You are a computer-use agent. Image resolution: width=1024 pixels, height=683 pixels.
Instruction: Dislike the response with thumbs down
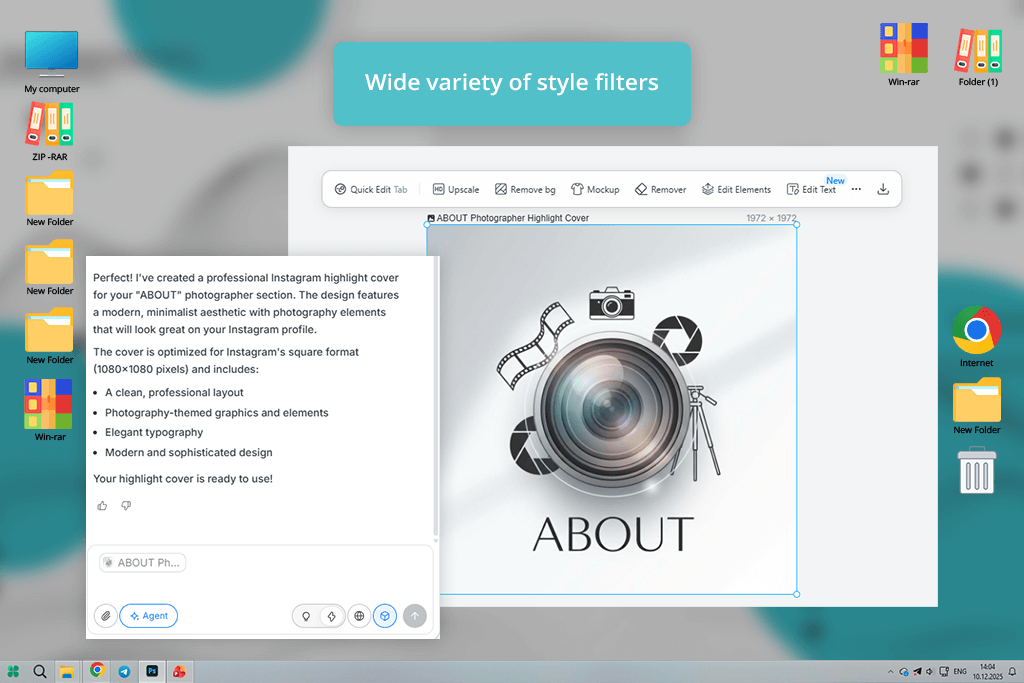point(126,505)
